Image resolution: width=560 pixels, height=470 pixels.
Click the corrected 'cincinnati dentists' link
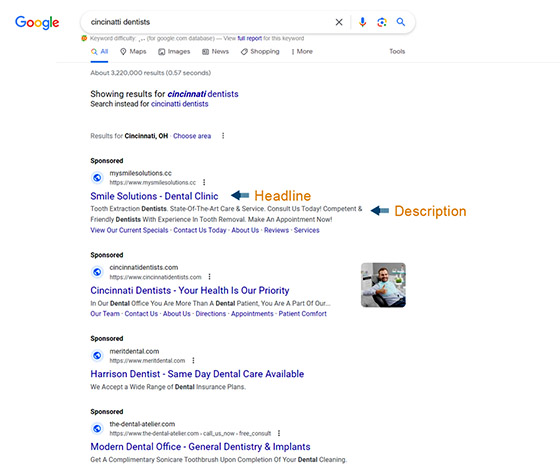click(203, 94)
